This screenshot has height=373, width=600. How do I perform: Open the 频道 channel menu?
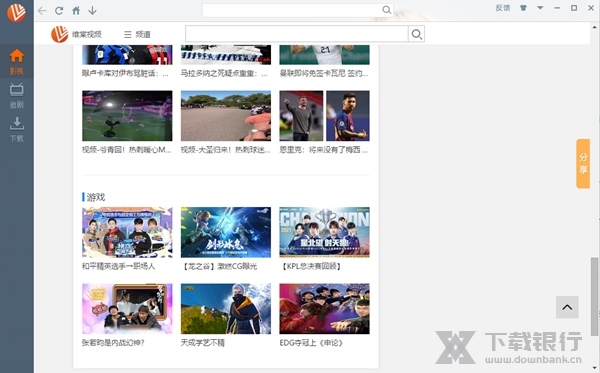137,34
